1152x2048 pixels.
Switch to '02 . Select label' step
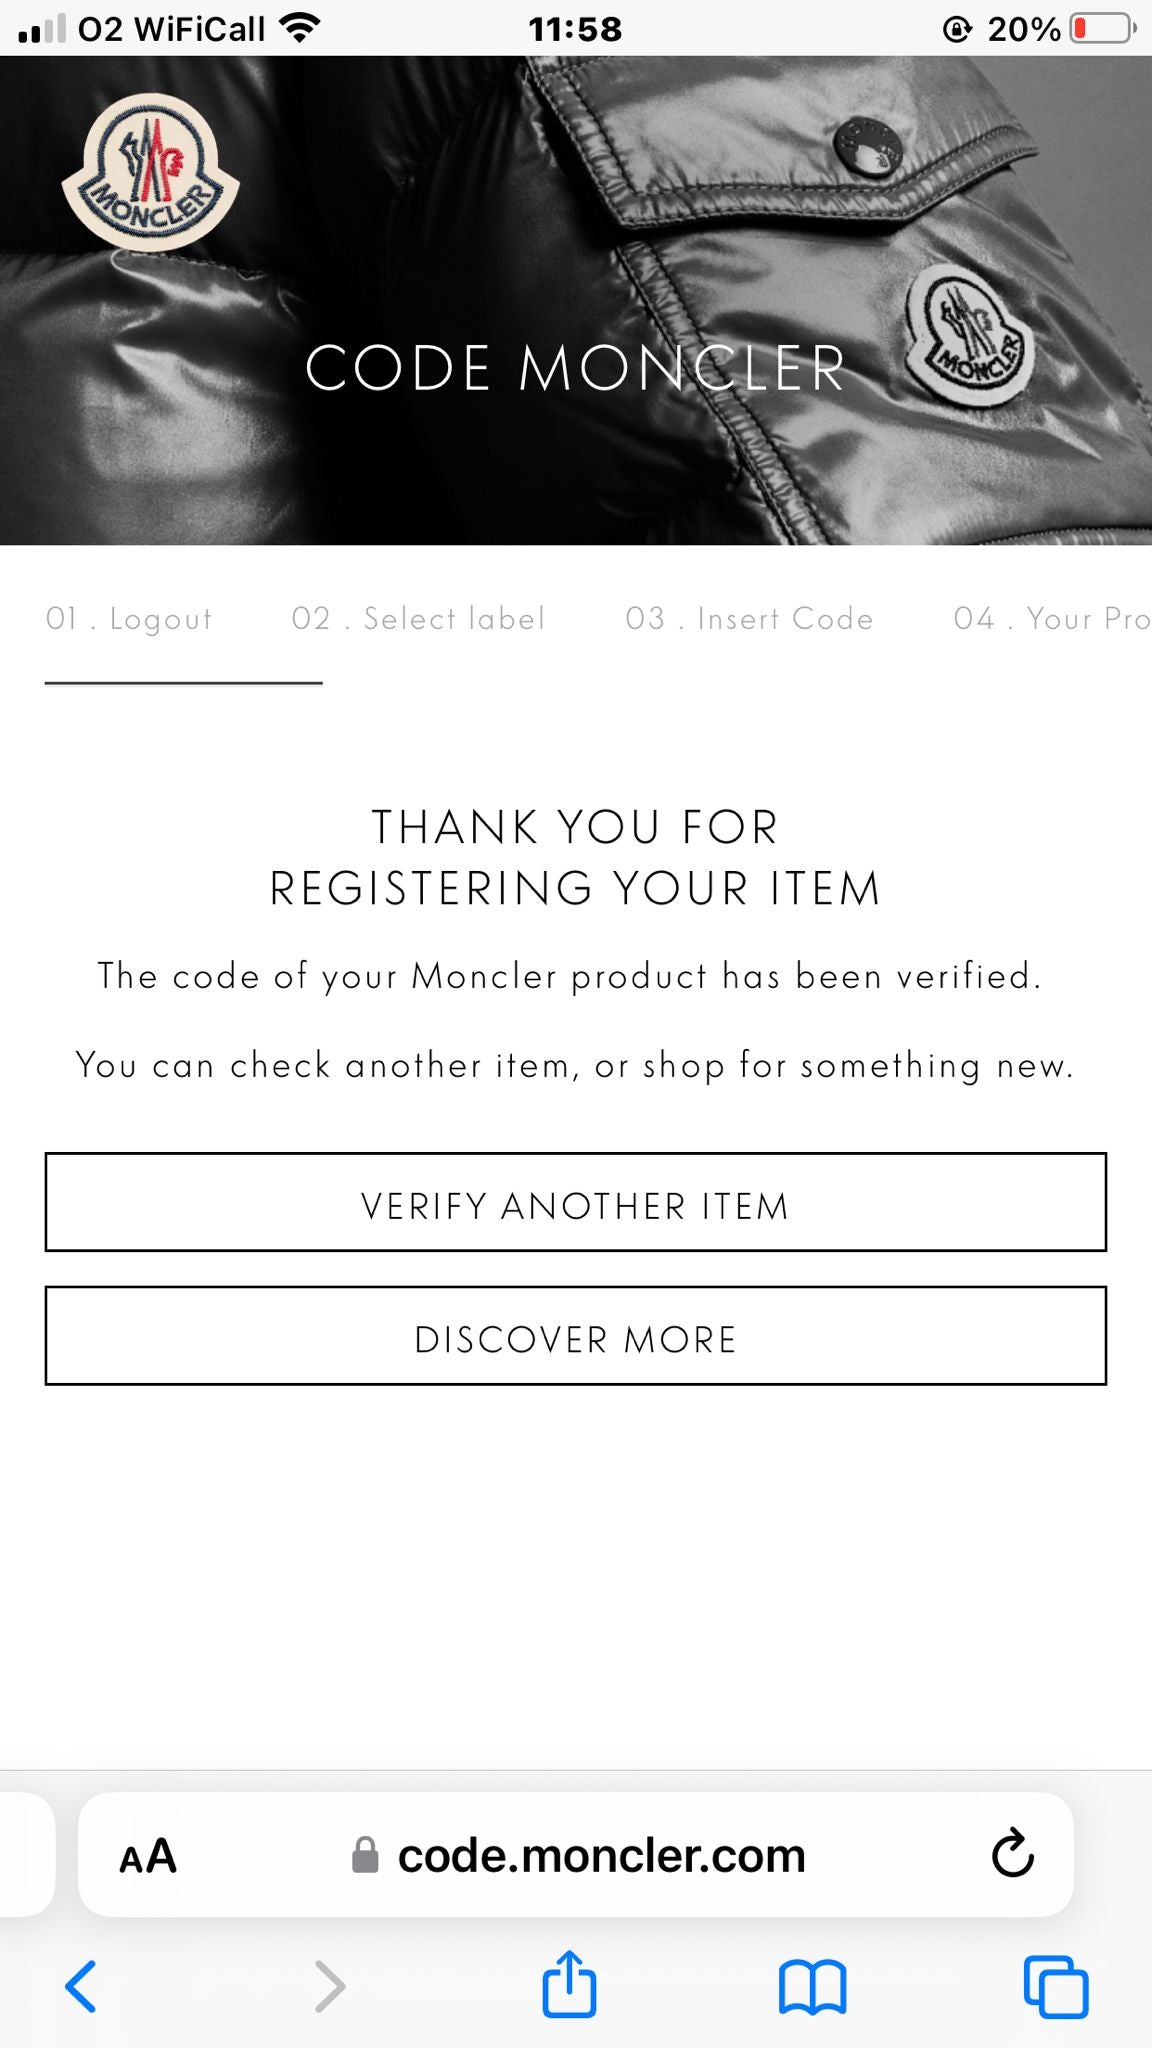pyautogui.click(x=418, y=619)
